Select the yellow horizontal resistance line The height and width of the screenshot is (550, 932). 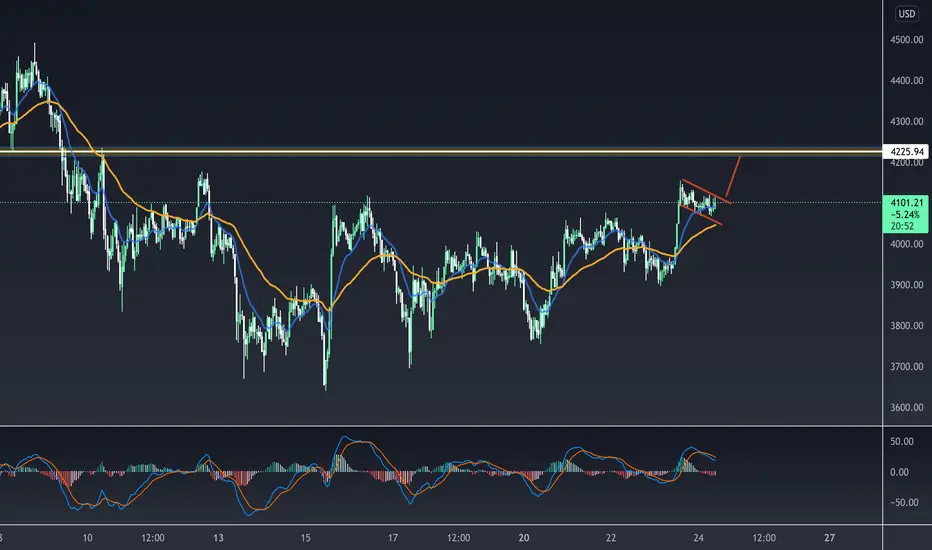[441, 152]
